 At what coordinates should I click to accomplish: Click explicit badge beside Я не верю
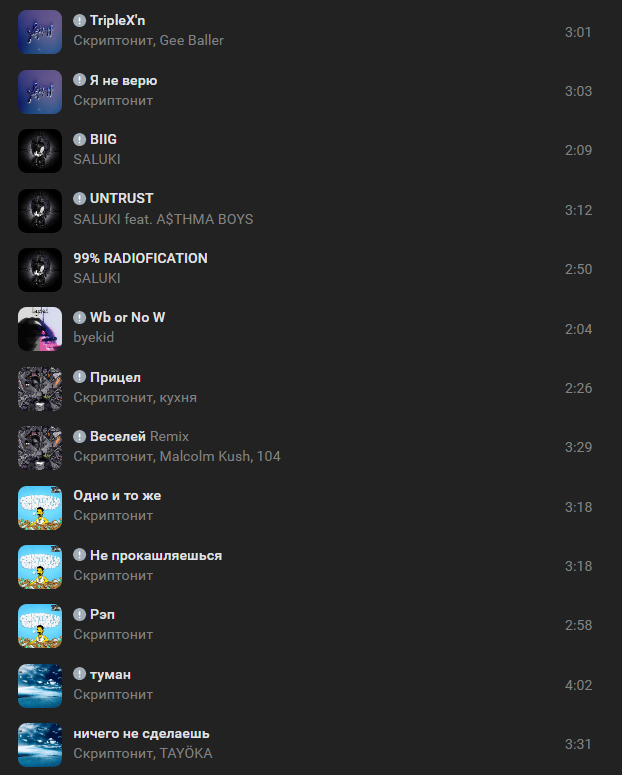[80, 80]
